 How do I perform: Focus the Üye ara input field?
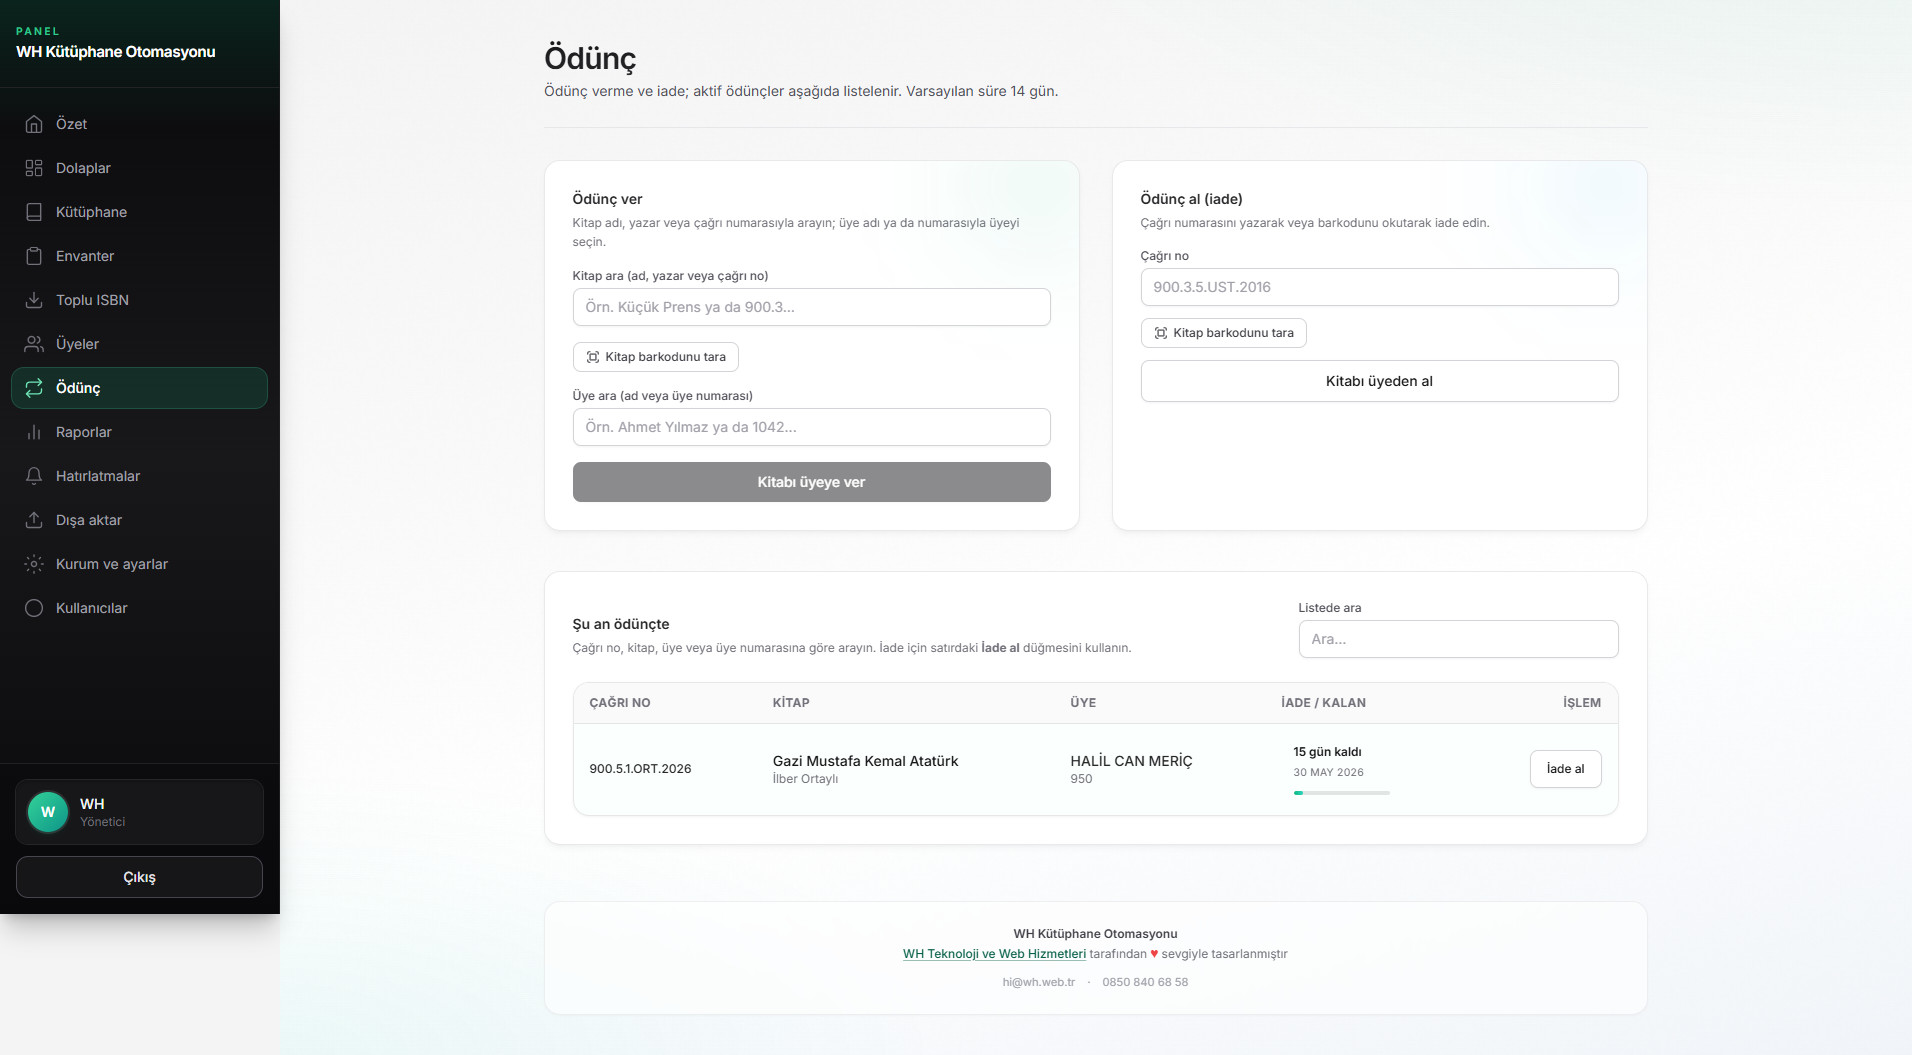(x=811, y=427)
